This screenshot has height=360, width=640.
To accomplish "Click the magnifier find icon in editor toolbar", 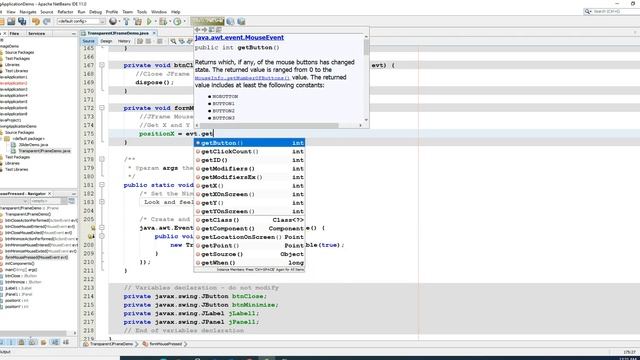I will point(173,41).
